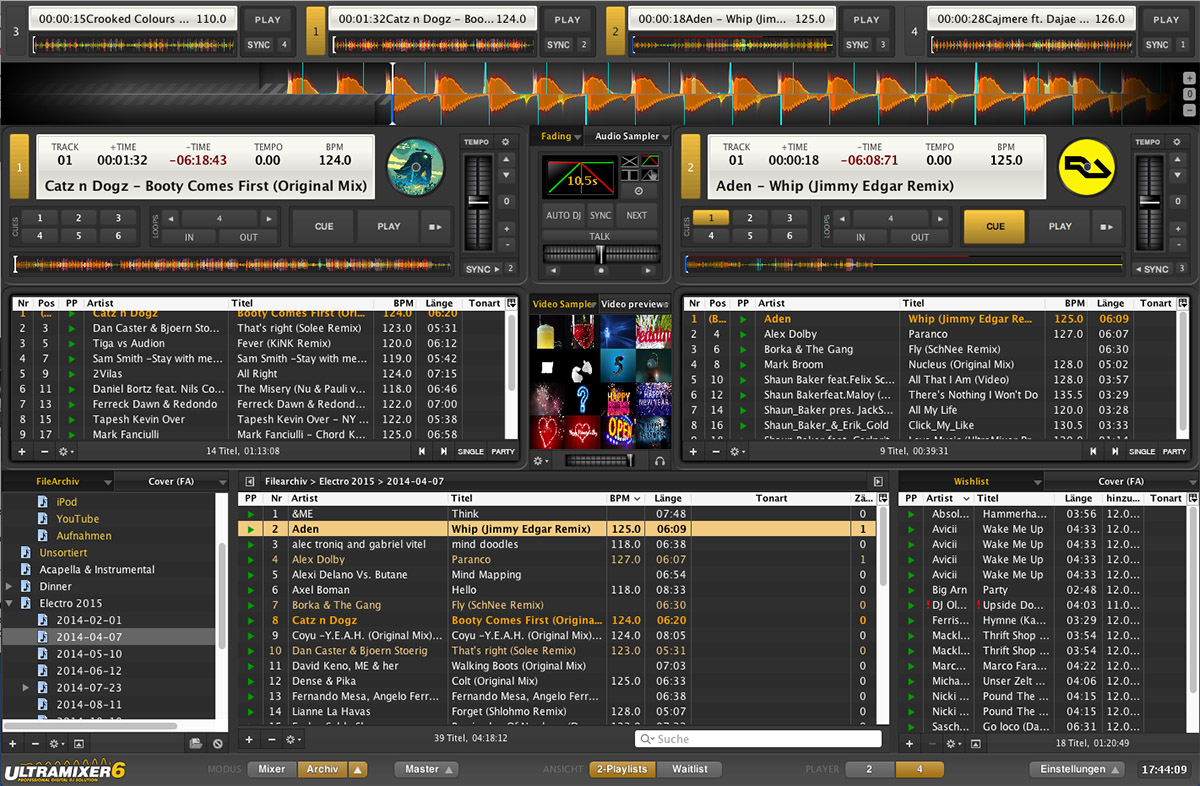The width and height of the screenshot is (1200, 786).
Task: Click the crossfader slider handle
Action: [x=600, y=255]
